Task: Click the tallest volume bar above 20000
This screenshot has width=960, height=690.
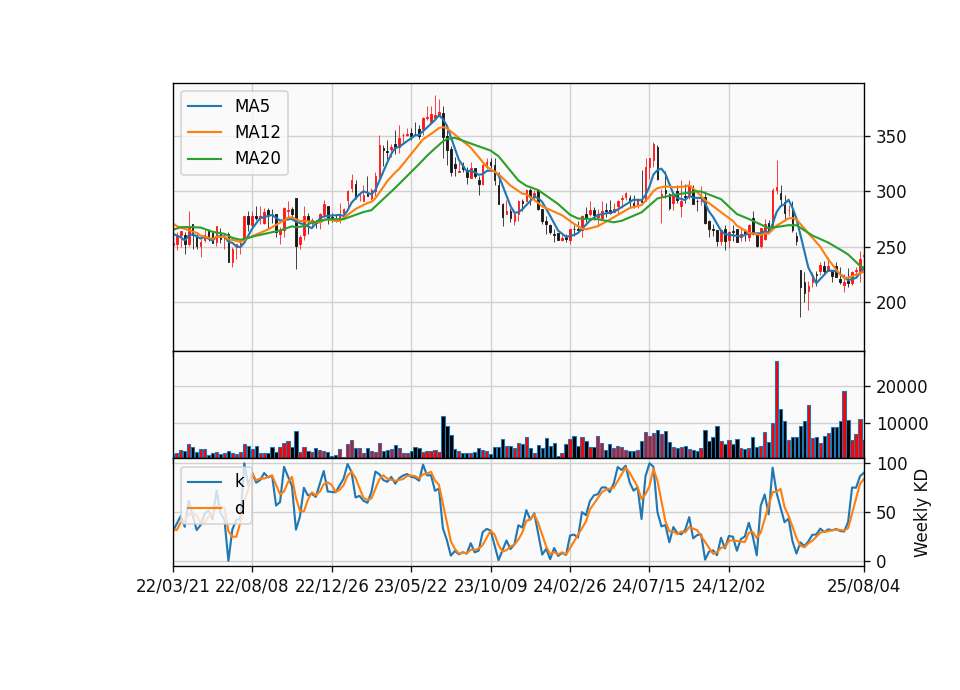Action: tap(777, 410)
